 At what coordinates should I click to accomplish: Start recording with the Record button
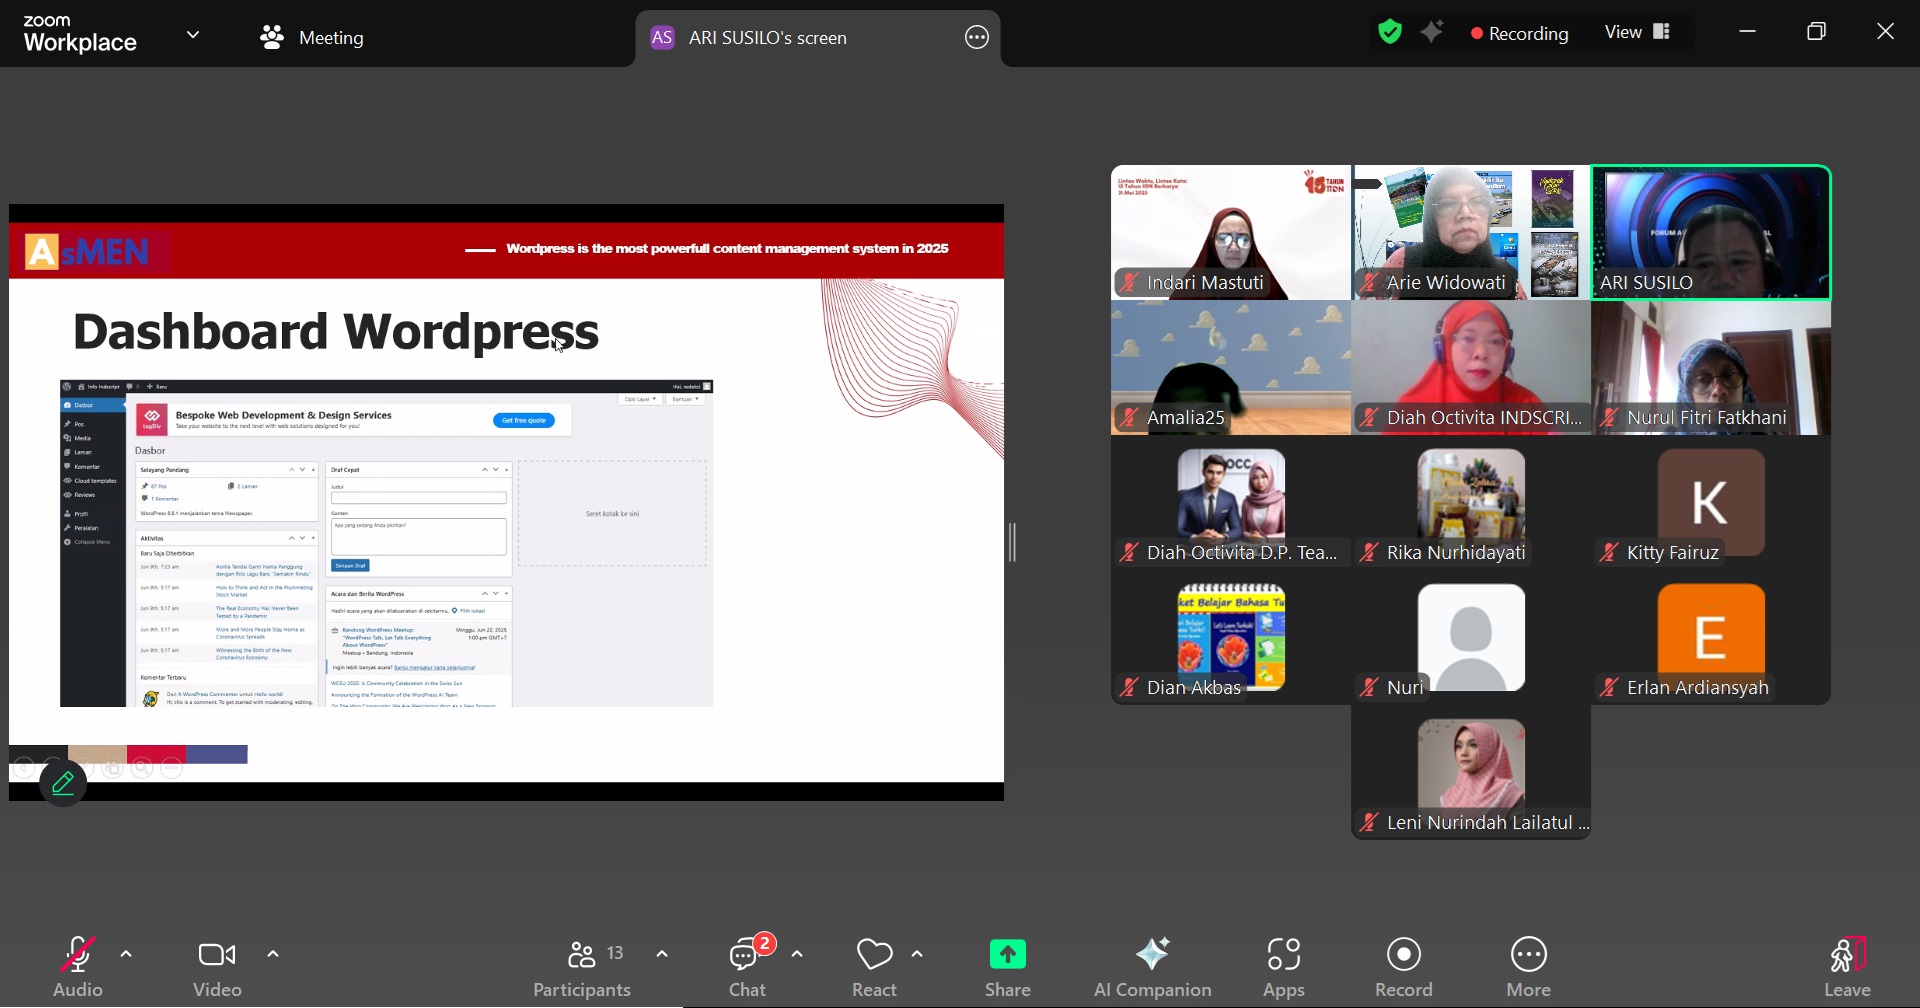[x=1404, y=967]
